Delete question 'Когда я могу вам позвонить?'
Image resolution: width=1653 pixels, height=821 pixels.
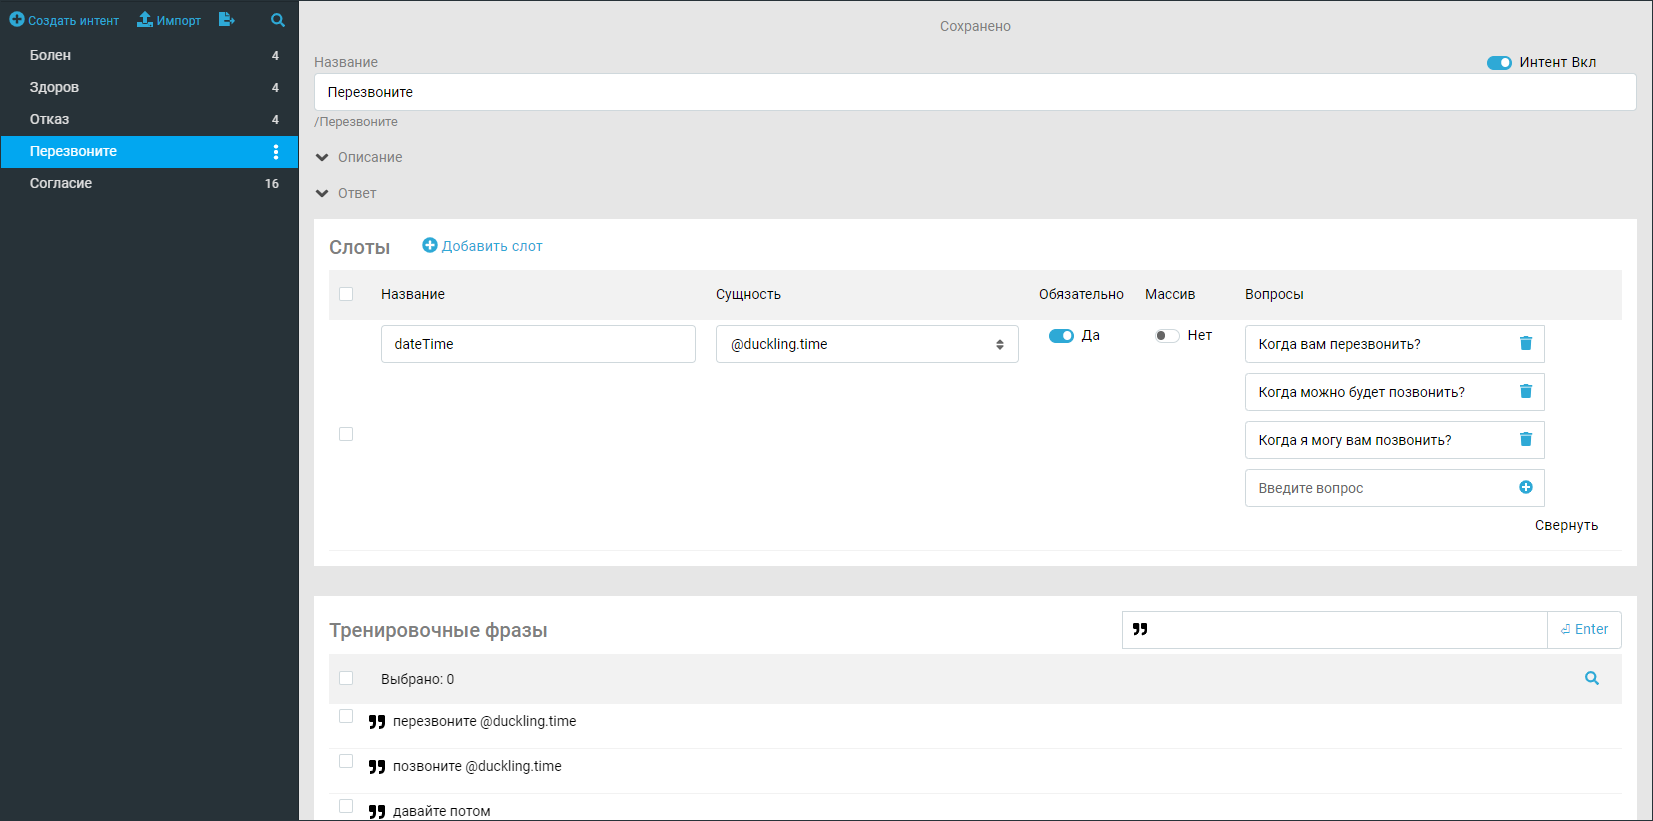(x=1526, y=439)
